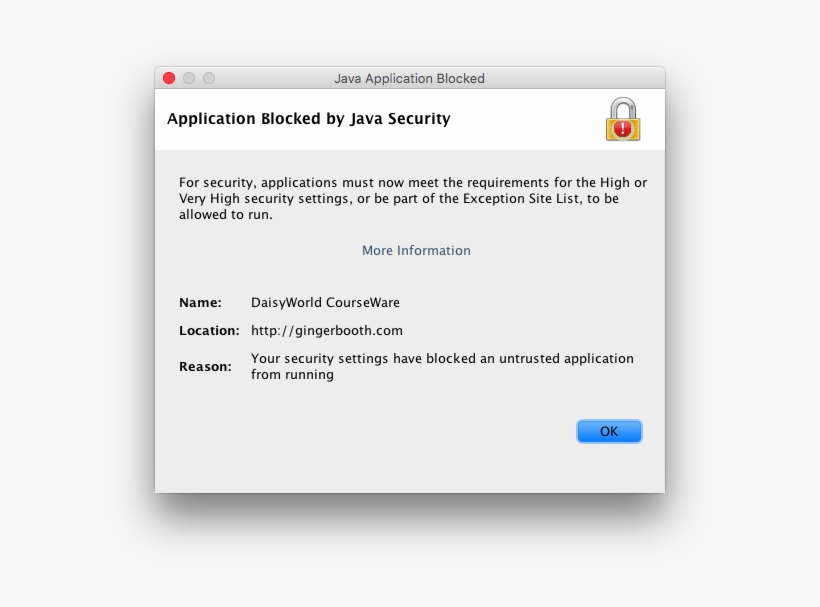
Task: Click the Location field label
Action: [x=209, y=330]
